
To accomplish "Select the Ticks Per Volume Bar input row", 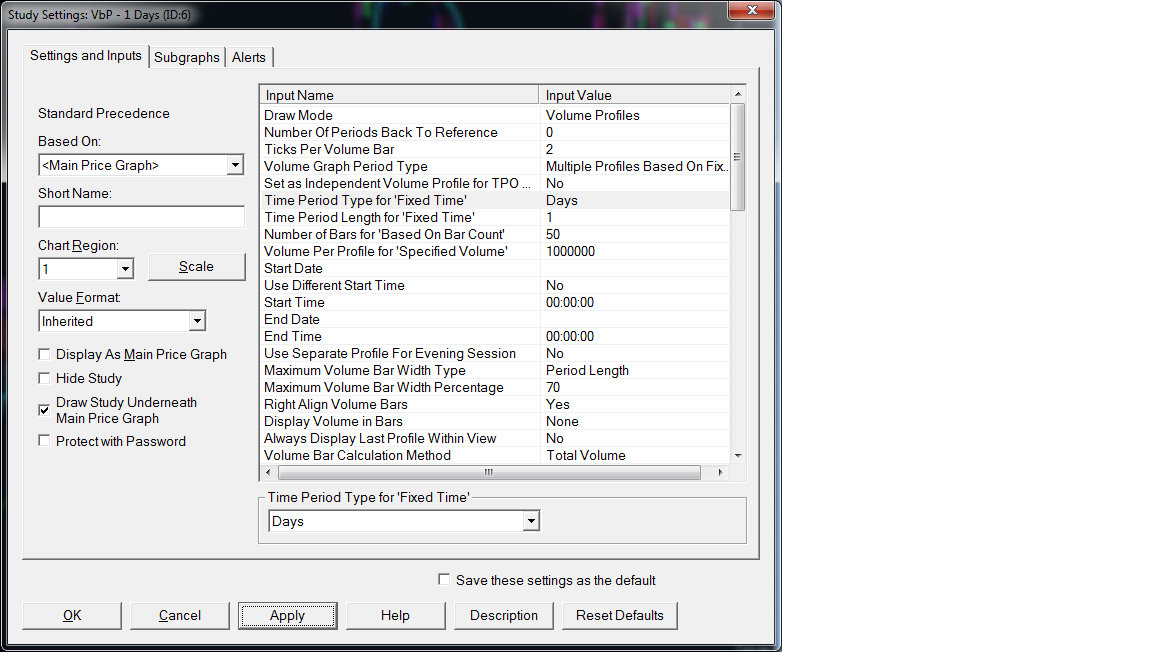I will (496, 149).
